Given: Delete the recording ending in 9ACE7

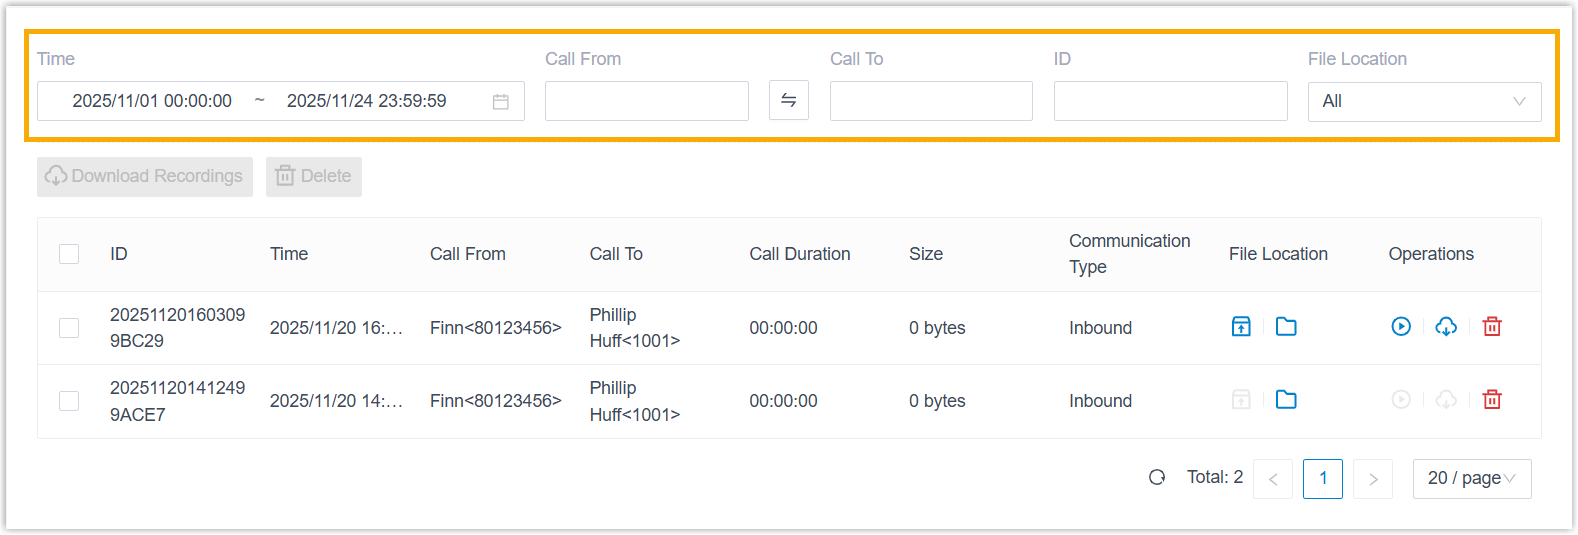Looking at the screenshot, I should [x=1492, y=400].
